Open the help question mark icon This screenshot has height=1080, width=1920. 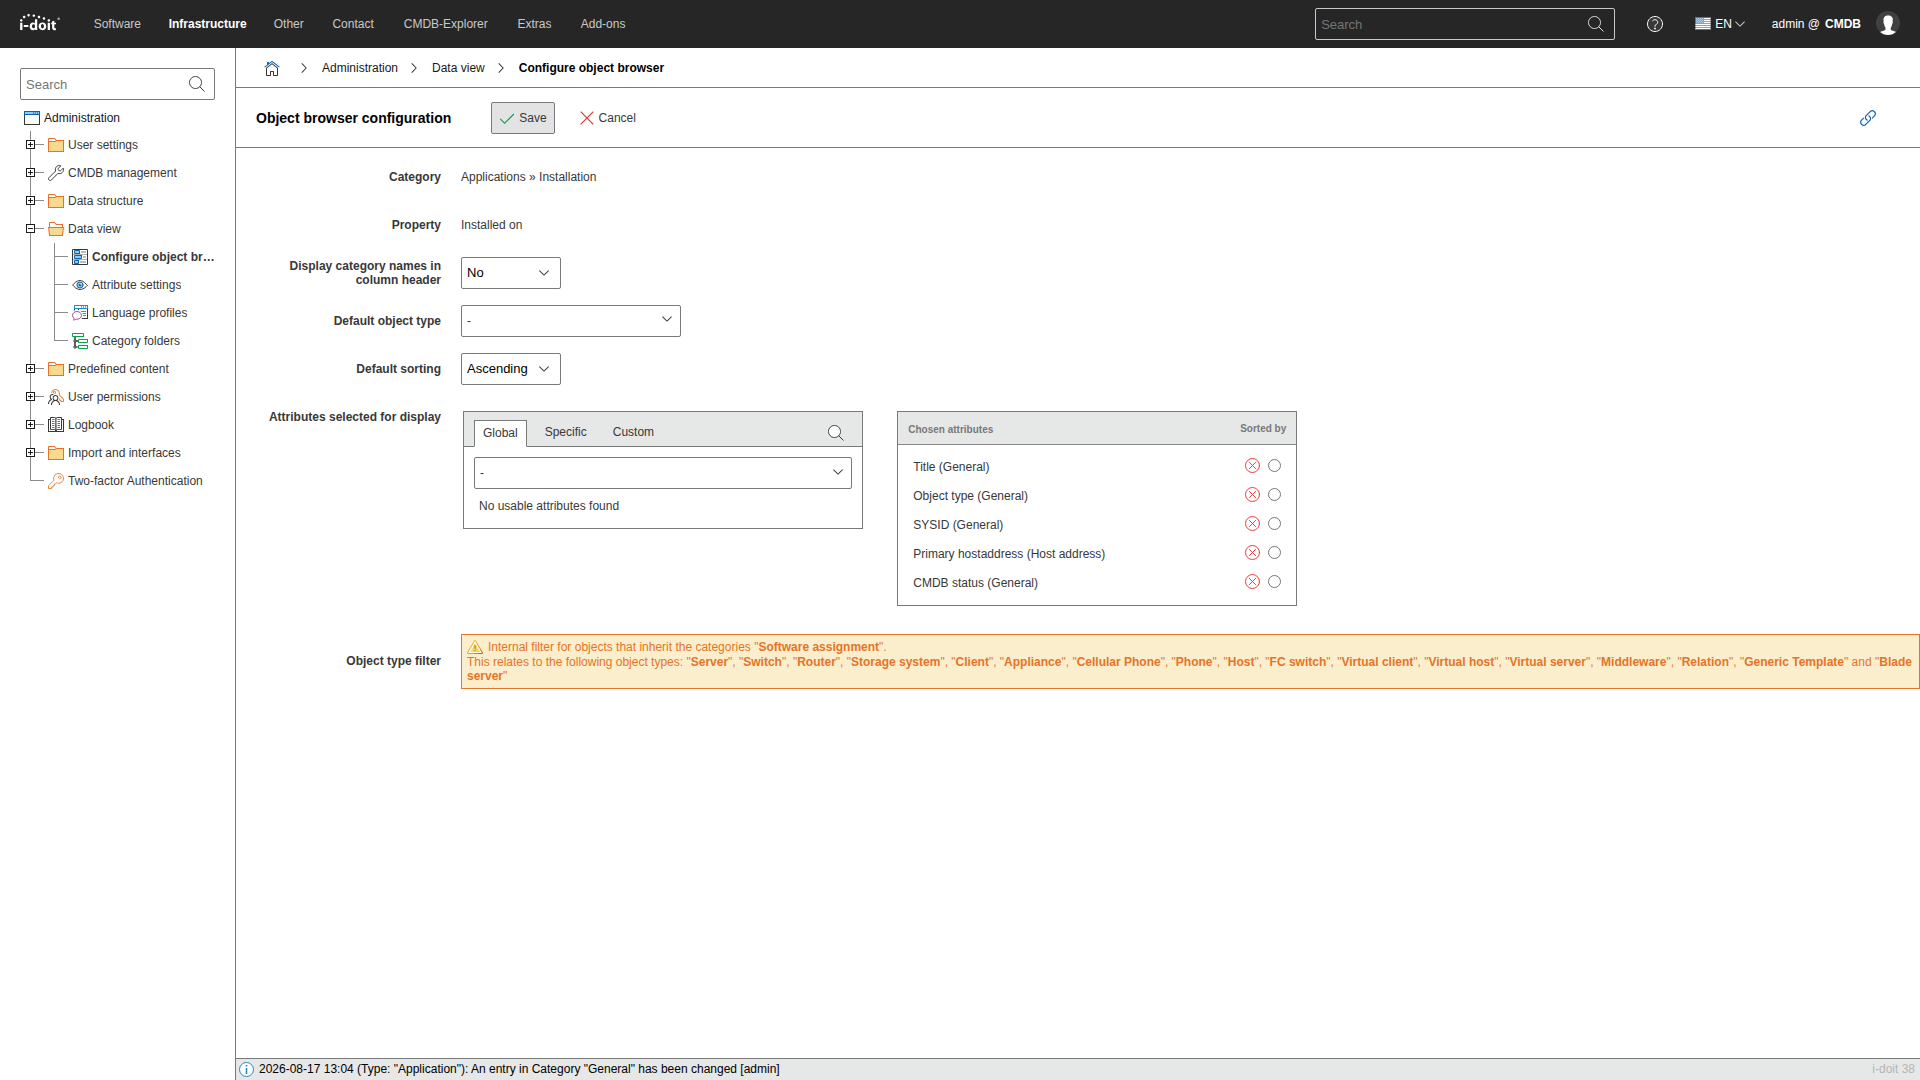tap(1655, 24)
